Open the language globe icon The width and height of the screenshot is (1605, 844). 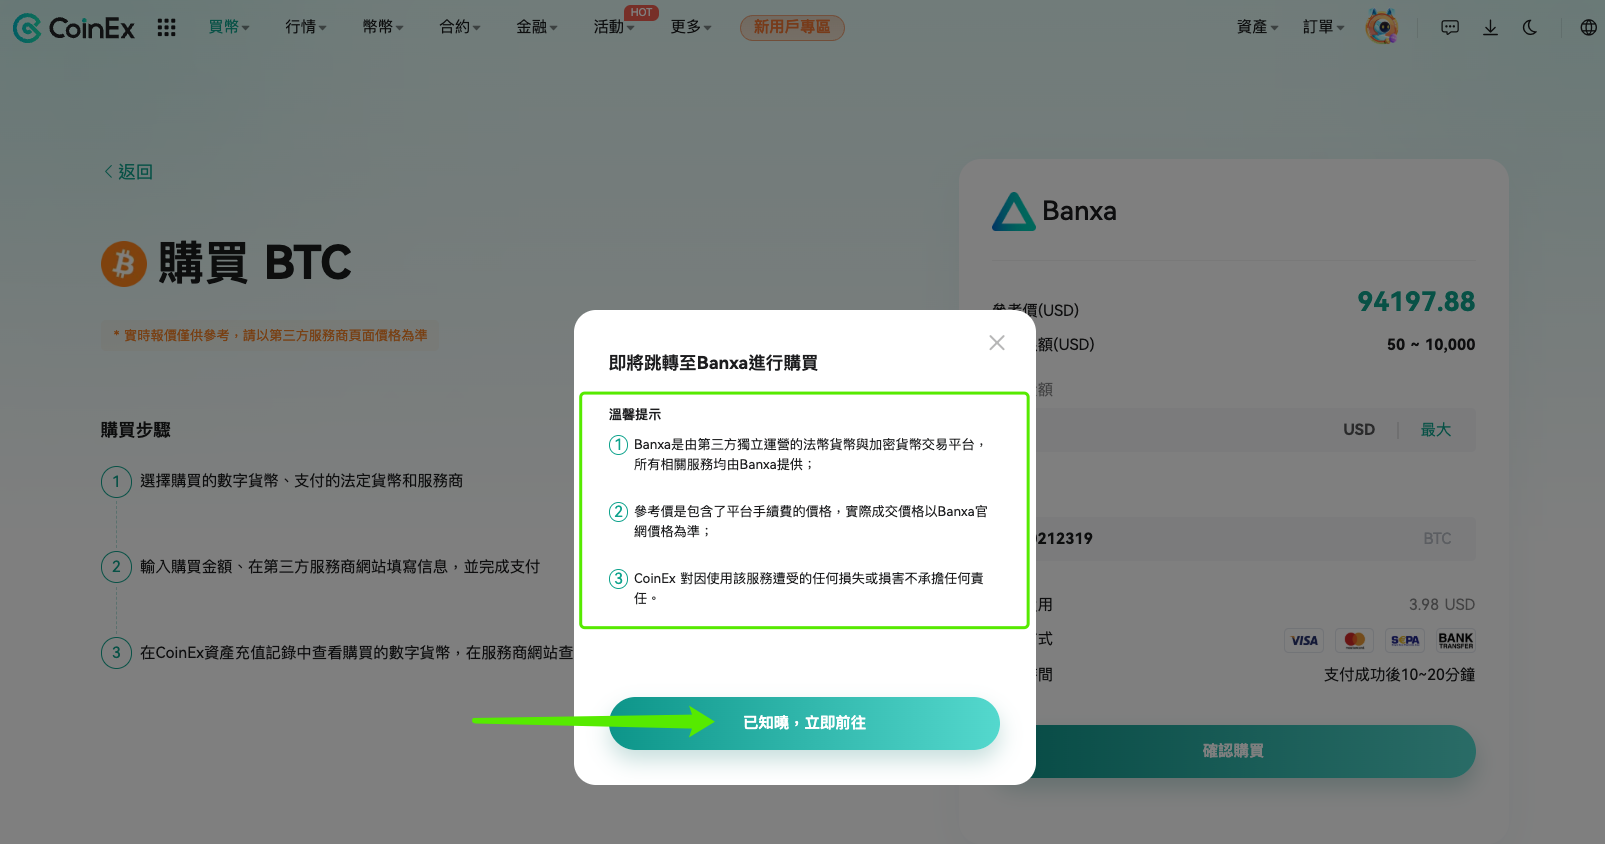click(x=1588, y=28)
